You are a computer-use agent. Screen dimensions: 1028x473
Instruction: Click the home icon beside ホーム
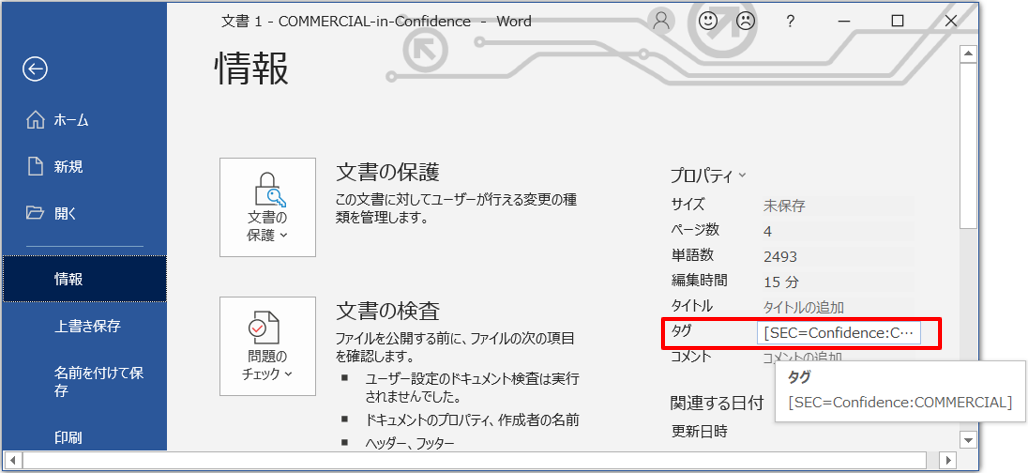[x=36, y=120]
